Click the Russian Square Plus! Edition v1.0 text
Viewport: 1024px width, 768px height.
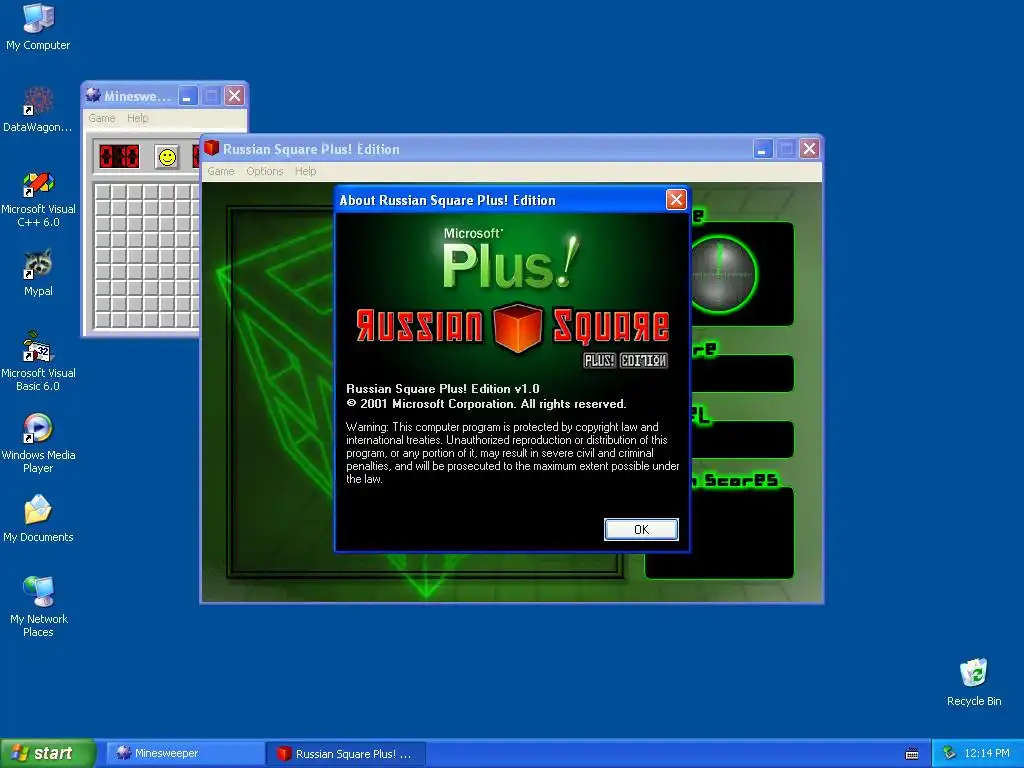[x=443, y=389]
